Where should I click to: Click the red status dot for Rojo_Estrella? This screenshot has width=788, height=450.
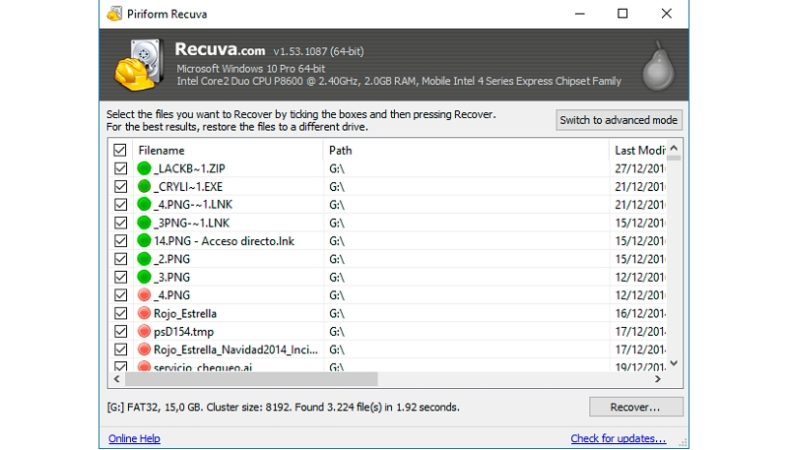click(x=144, y=313)
